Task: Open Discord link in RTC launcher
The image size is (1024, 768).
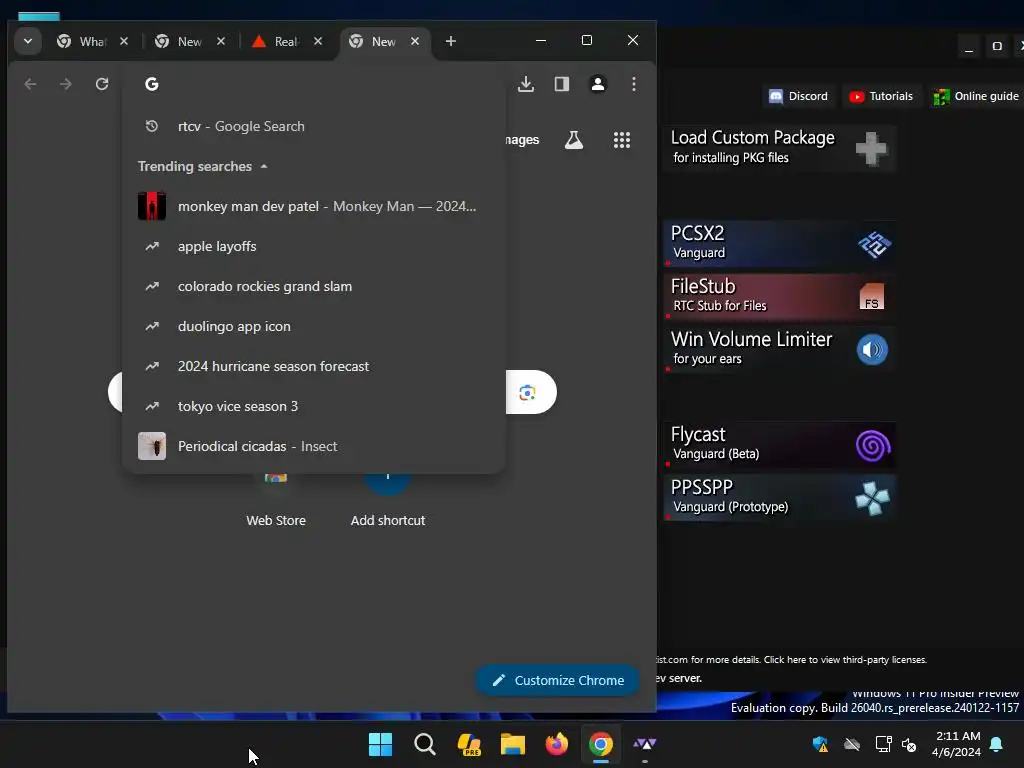Action: click(x=798, y=96)
